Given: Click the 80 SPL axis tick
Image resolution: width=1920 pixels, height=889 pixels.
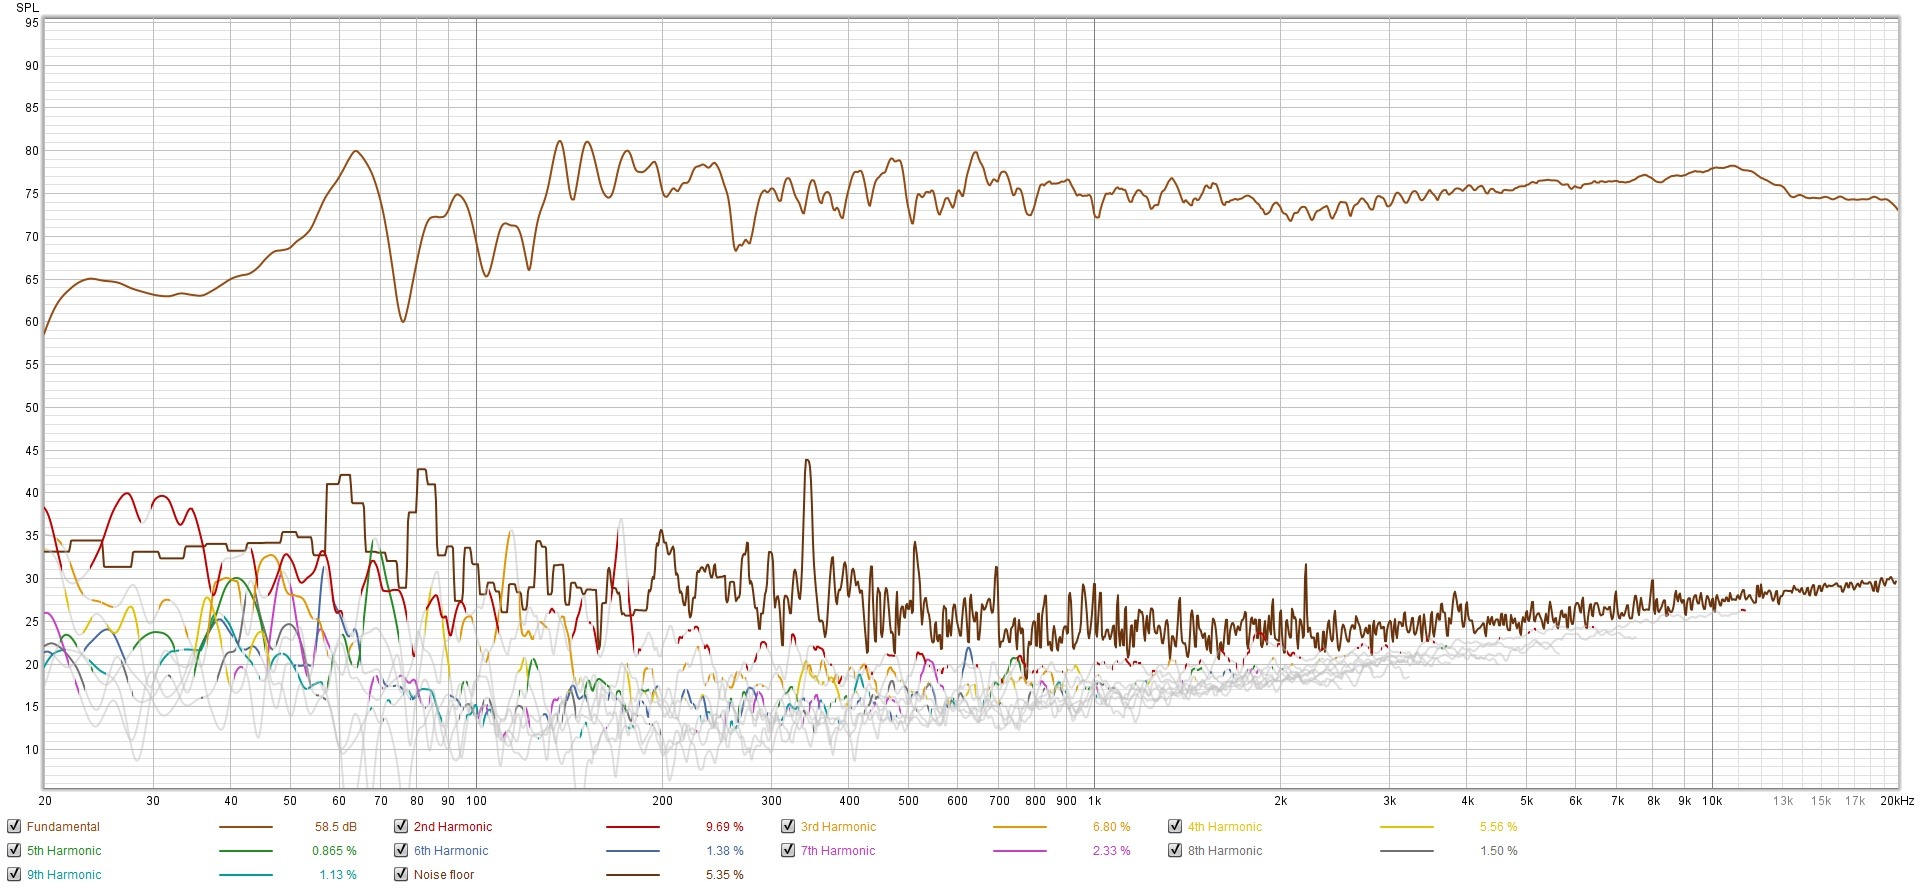Looking at the screenshot, I should click(32, 151).
